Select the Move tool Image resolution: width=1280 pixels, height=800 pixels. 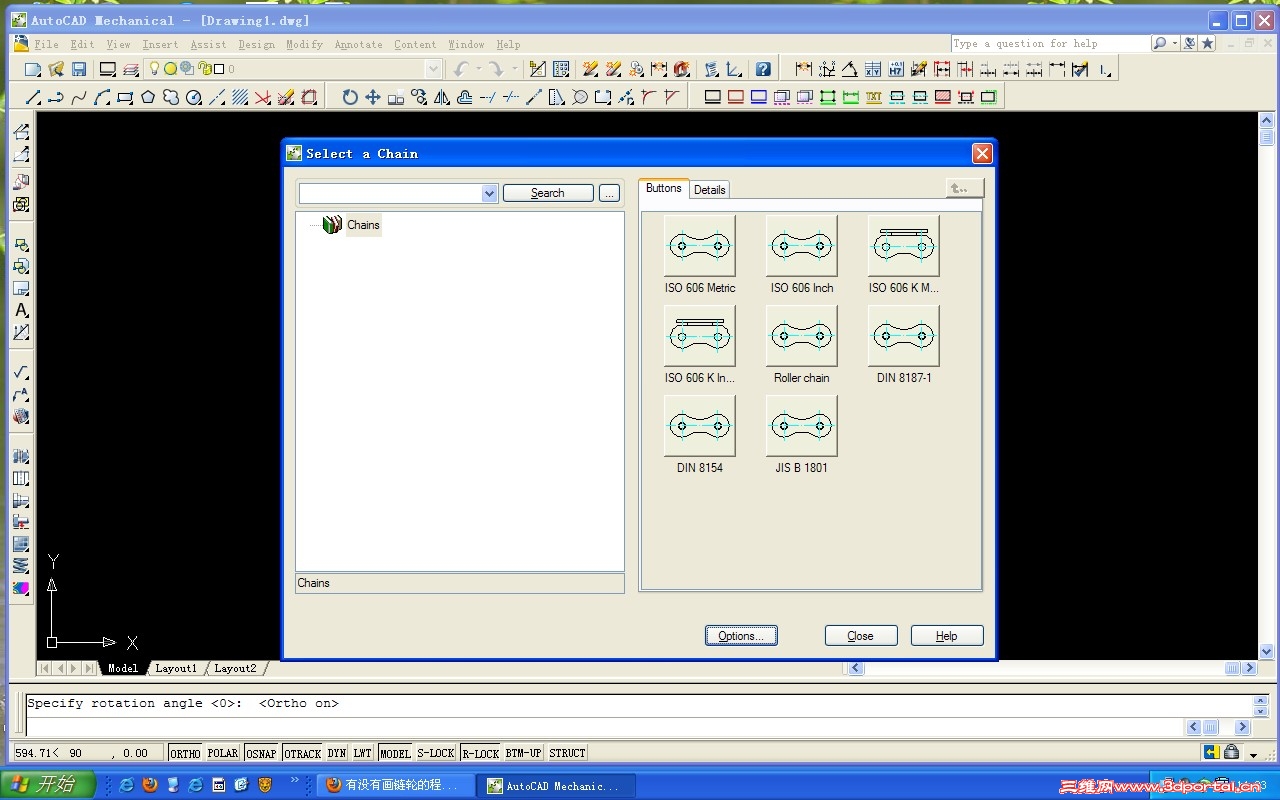pyautogui.click(x=373, y=97)
